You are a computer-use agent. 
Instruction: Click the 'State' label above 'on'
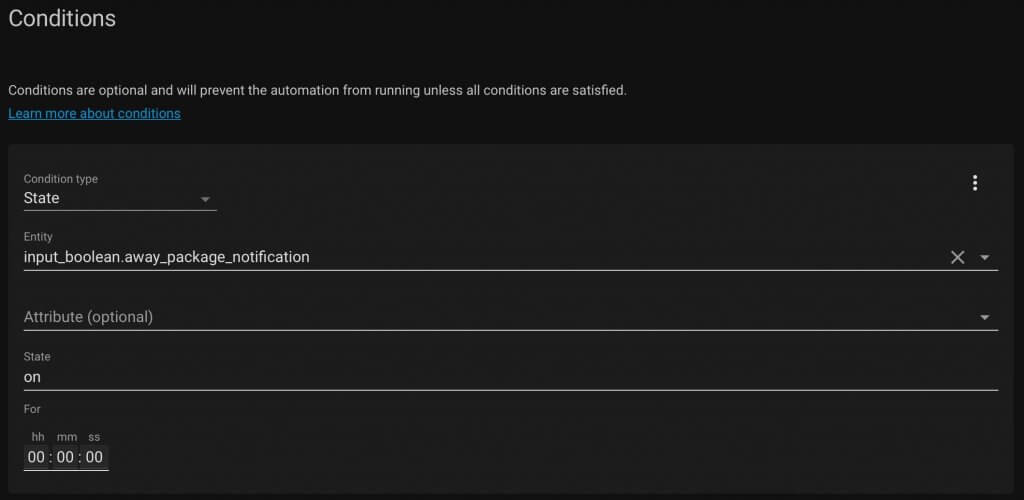click(37, 357)
